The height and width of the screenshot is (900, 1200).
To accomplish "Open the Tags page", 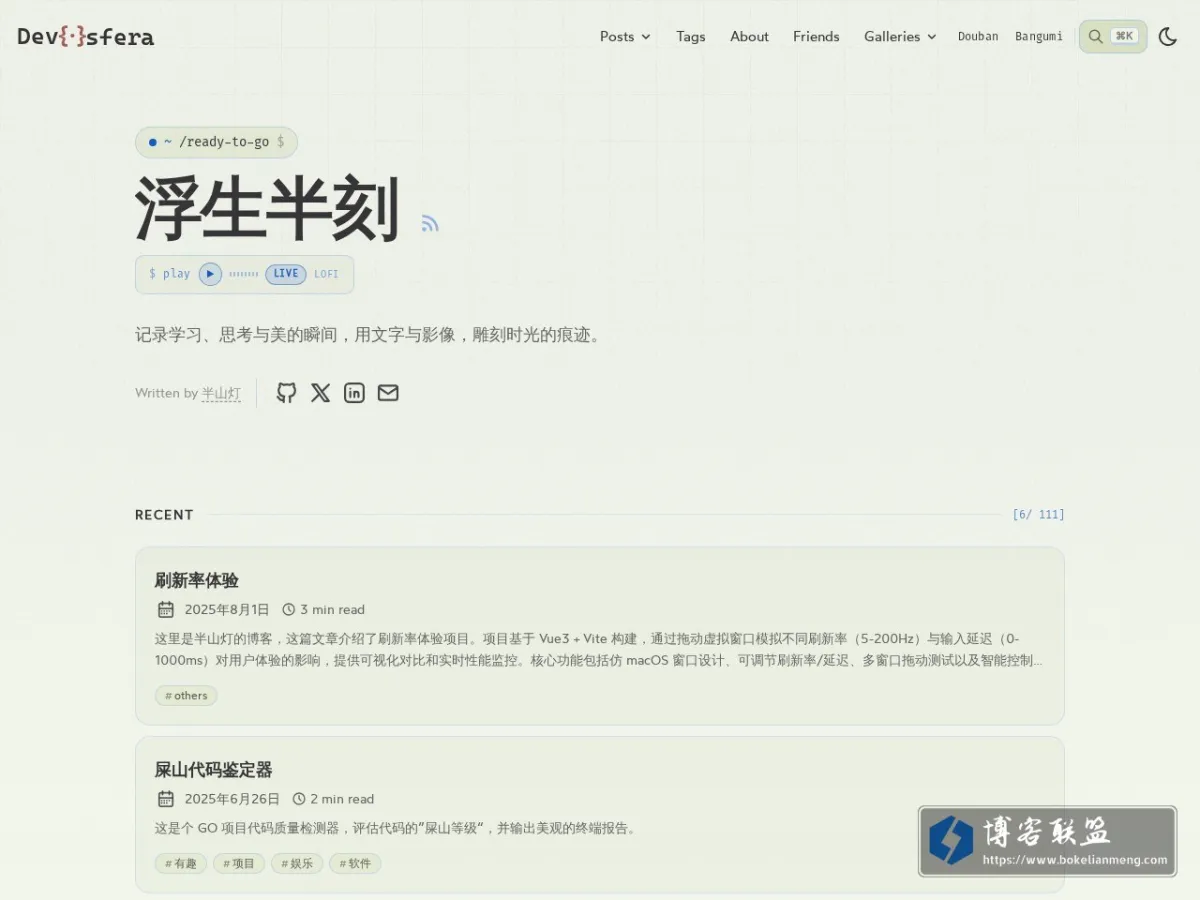I will click(691, 36).
